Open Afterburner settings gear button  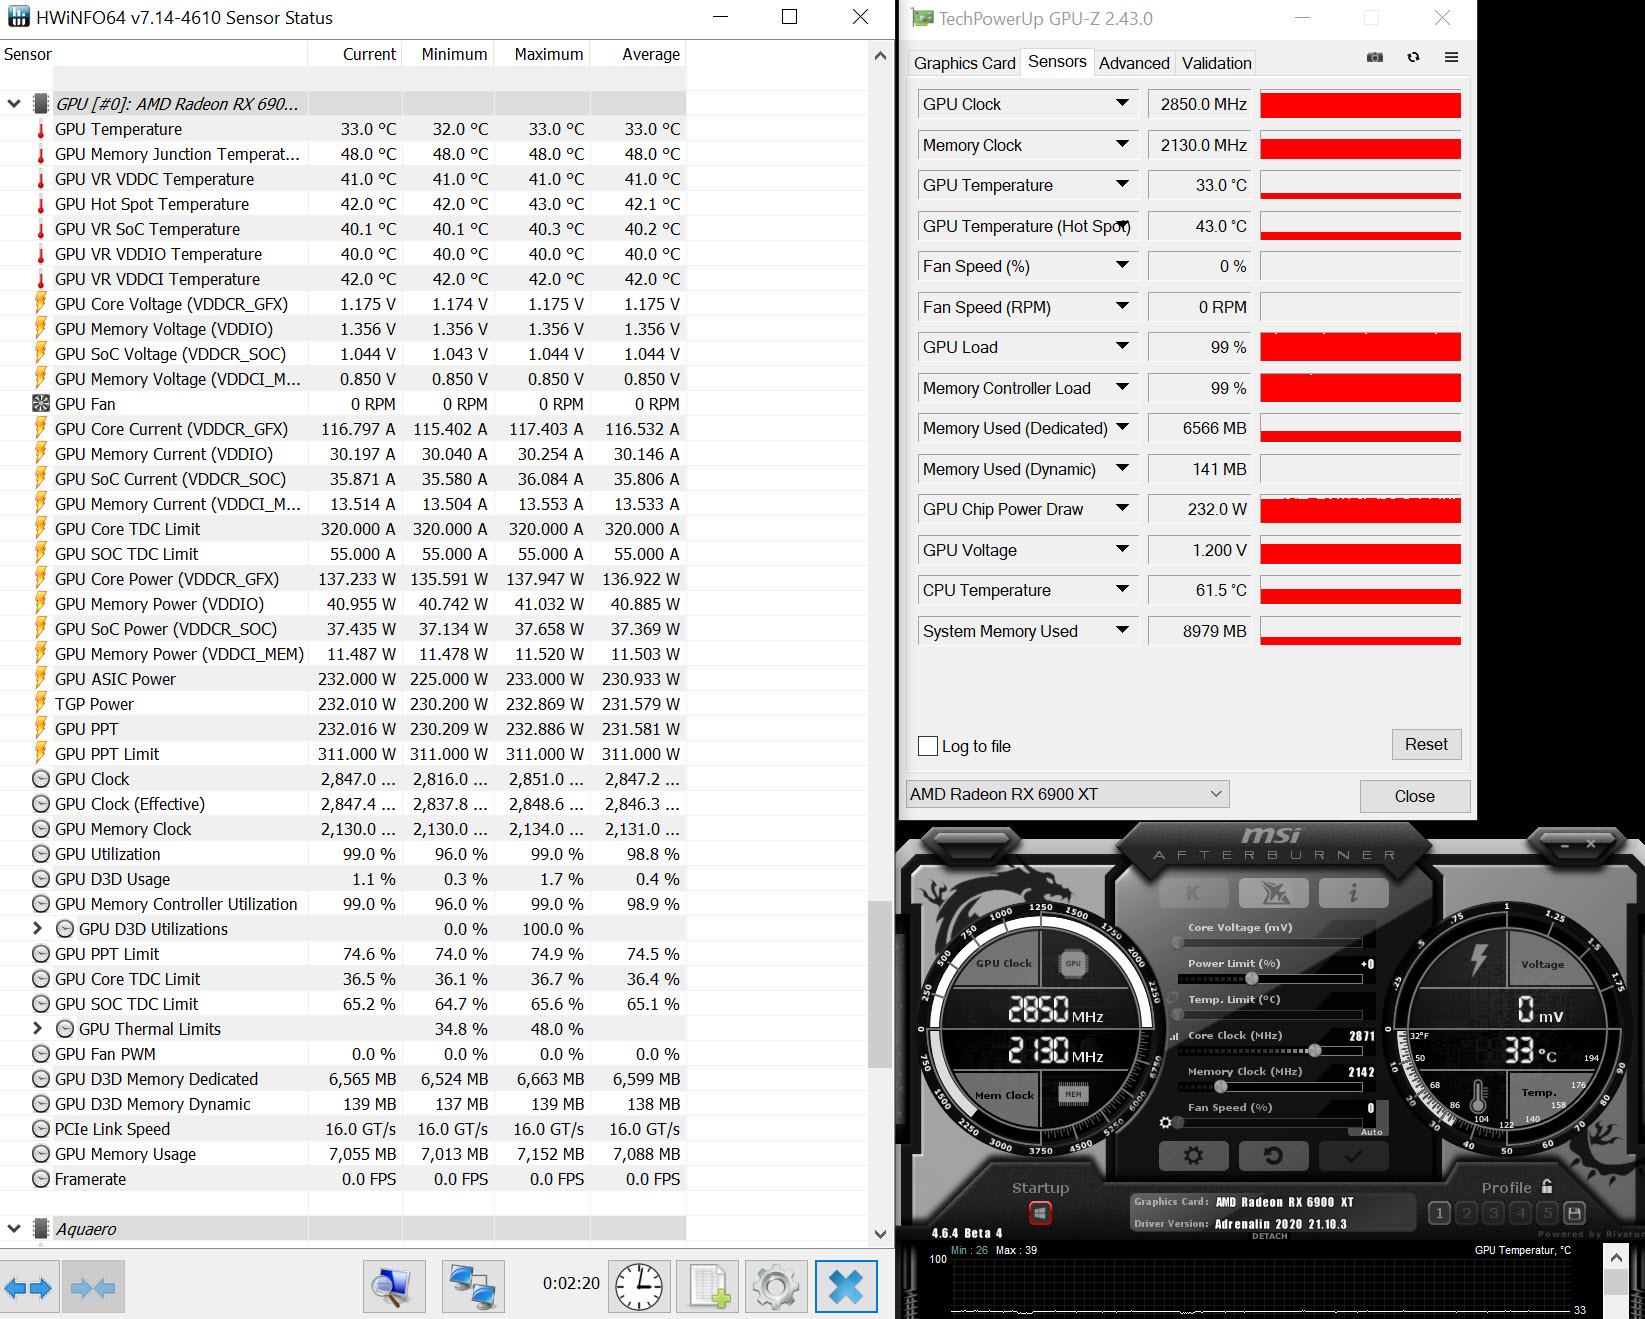[1193, 1155]
